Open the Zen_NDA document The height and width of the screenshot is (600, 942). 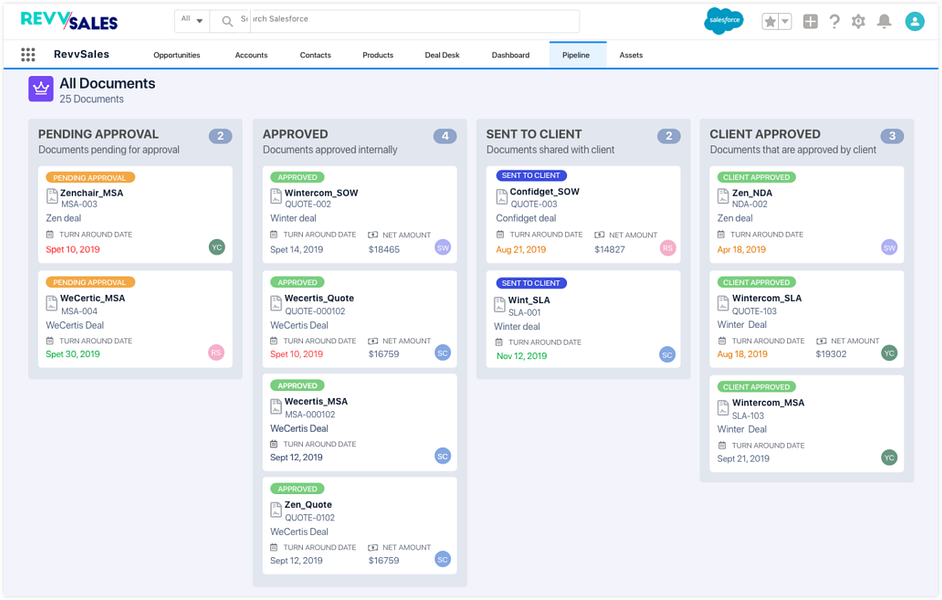pyautogui.click(x=752, y=193)
